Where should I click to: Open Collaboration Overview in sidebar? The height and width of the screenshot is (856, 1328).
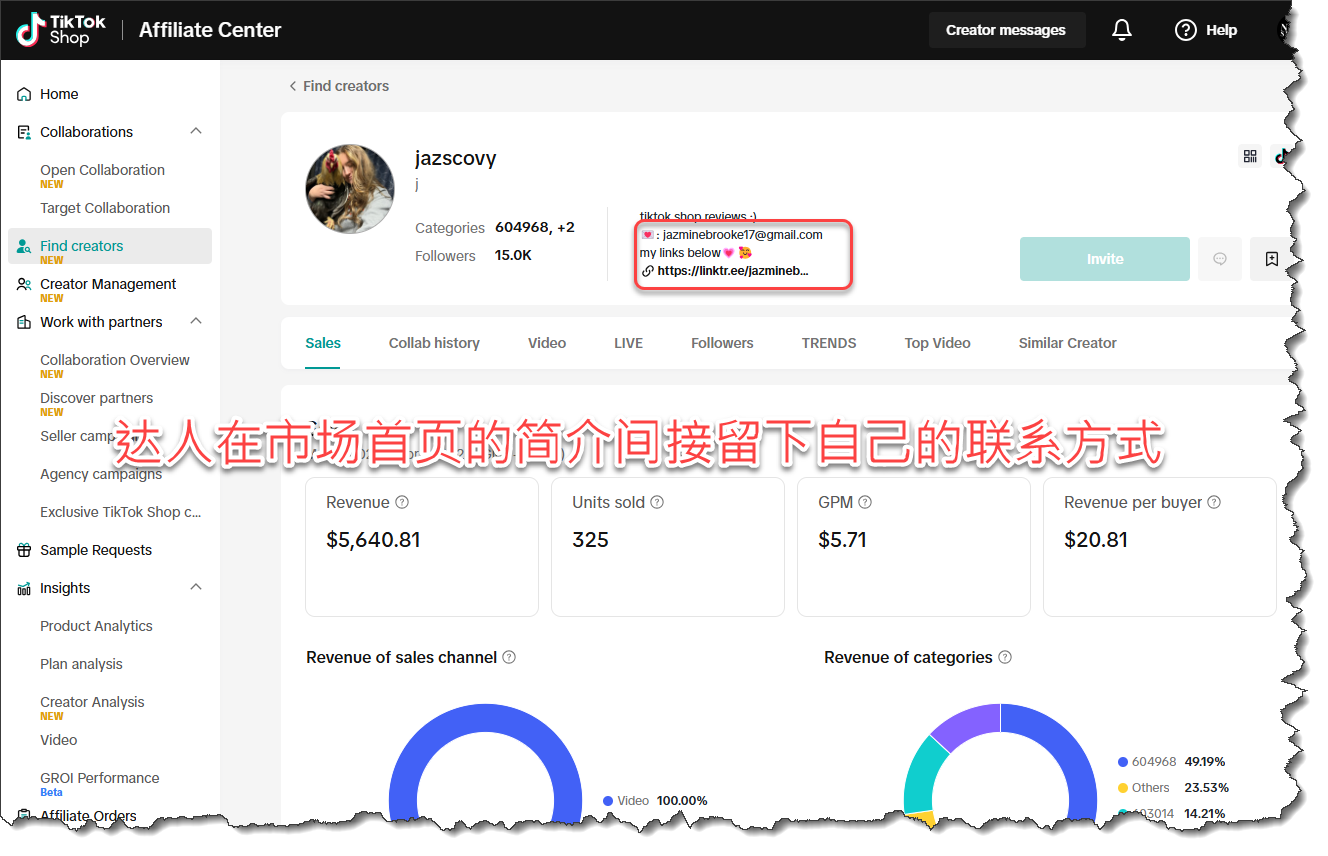[x=115, y=360]
